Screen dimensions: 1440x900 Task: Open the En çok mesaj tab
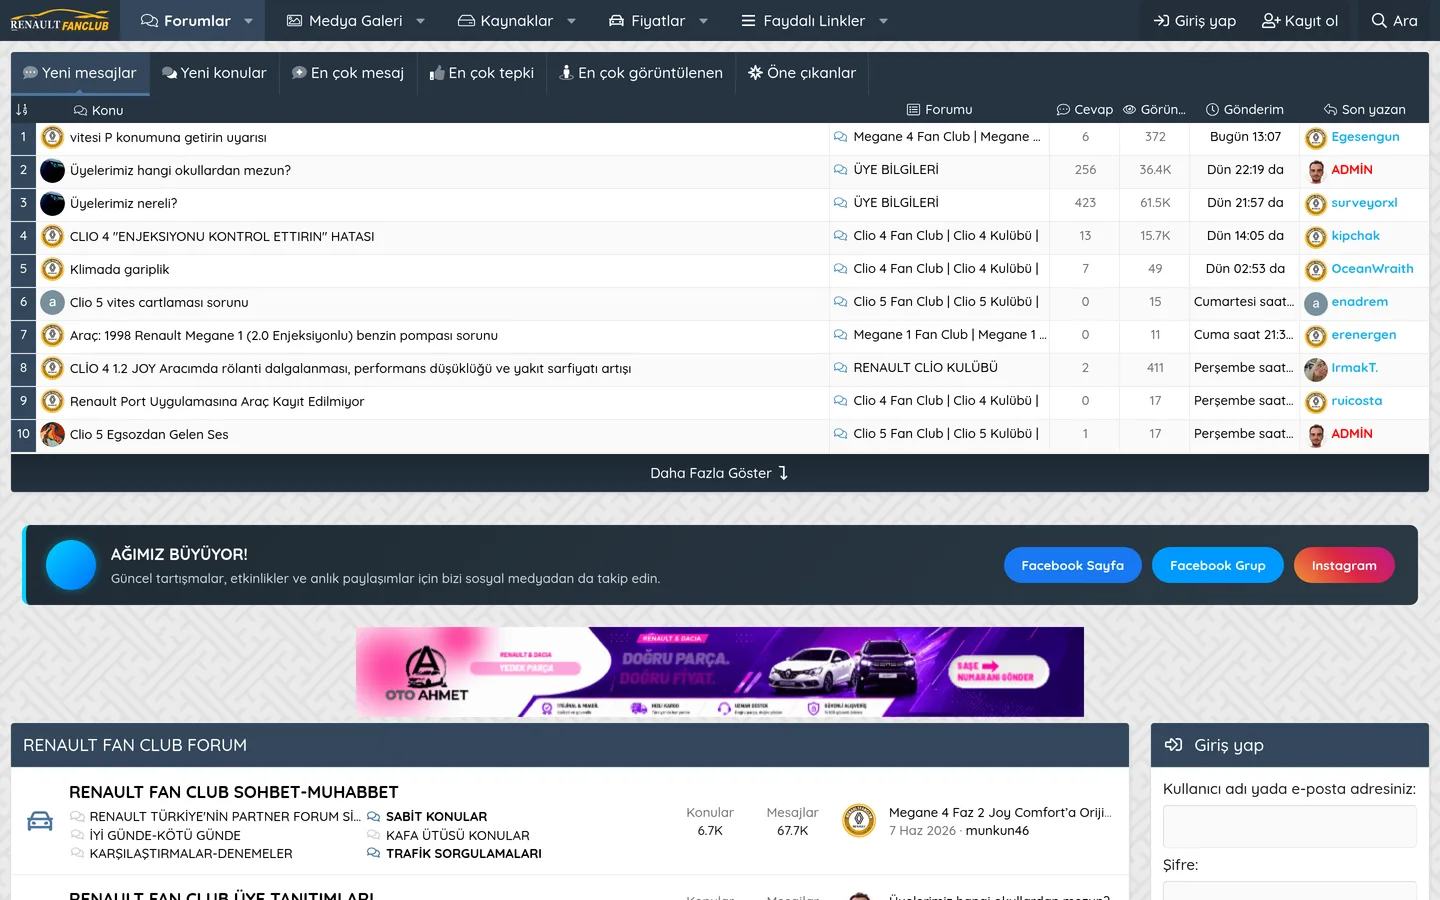tap(348, 73)
